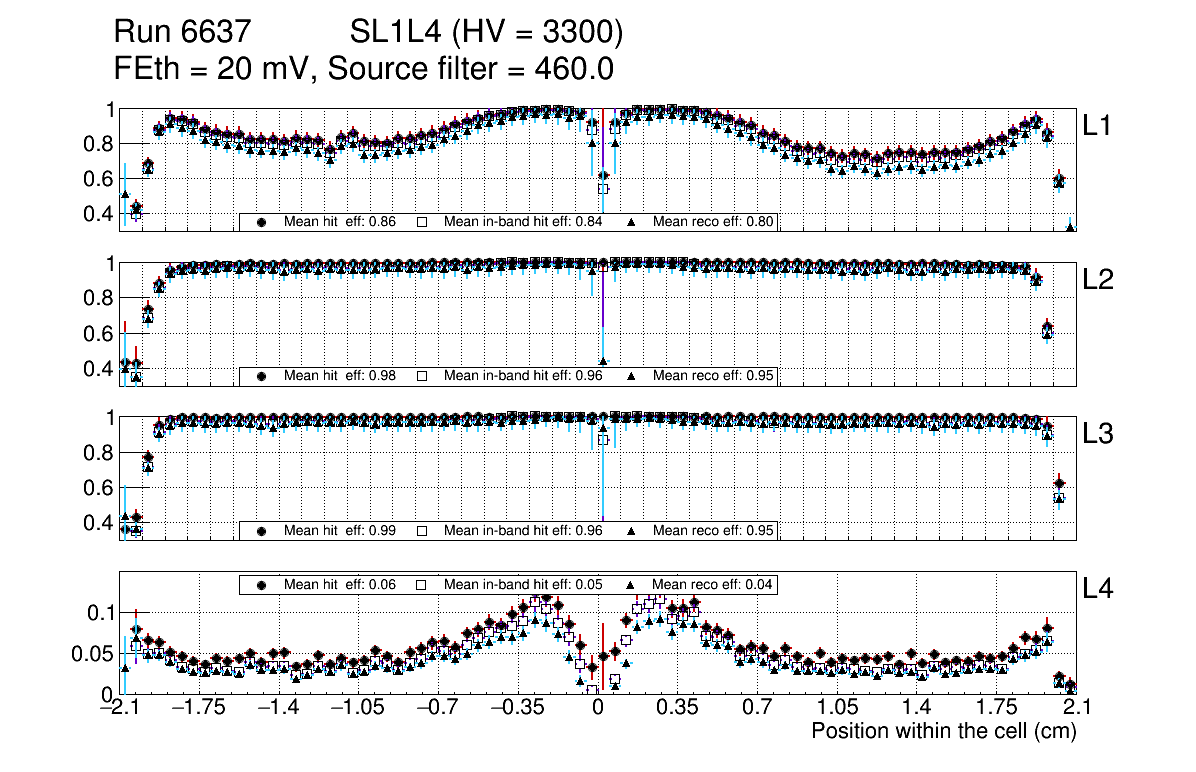
Task: Click the L1 panel label
Action: point(1098,125)
